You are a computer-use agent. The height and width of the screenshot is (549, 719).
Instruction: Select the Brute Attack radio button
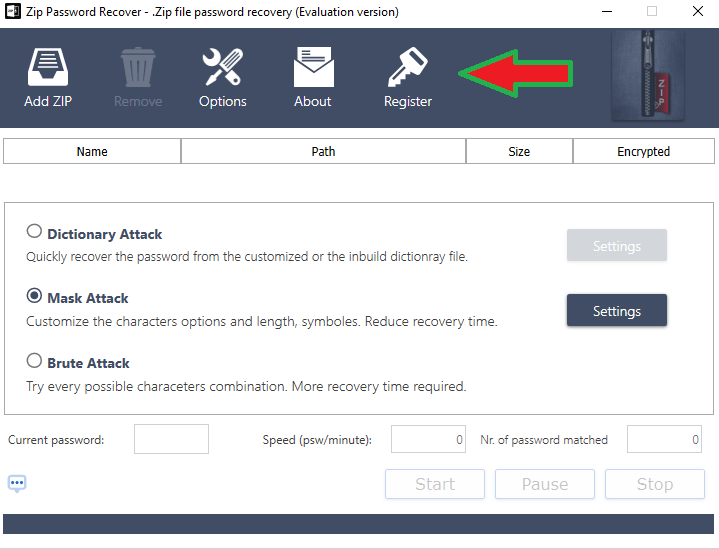pyautogui.click(x=34, y=360)
